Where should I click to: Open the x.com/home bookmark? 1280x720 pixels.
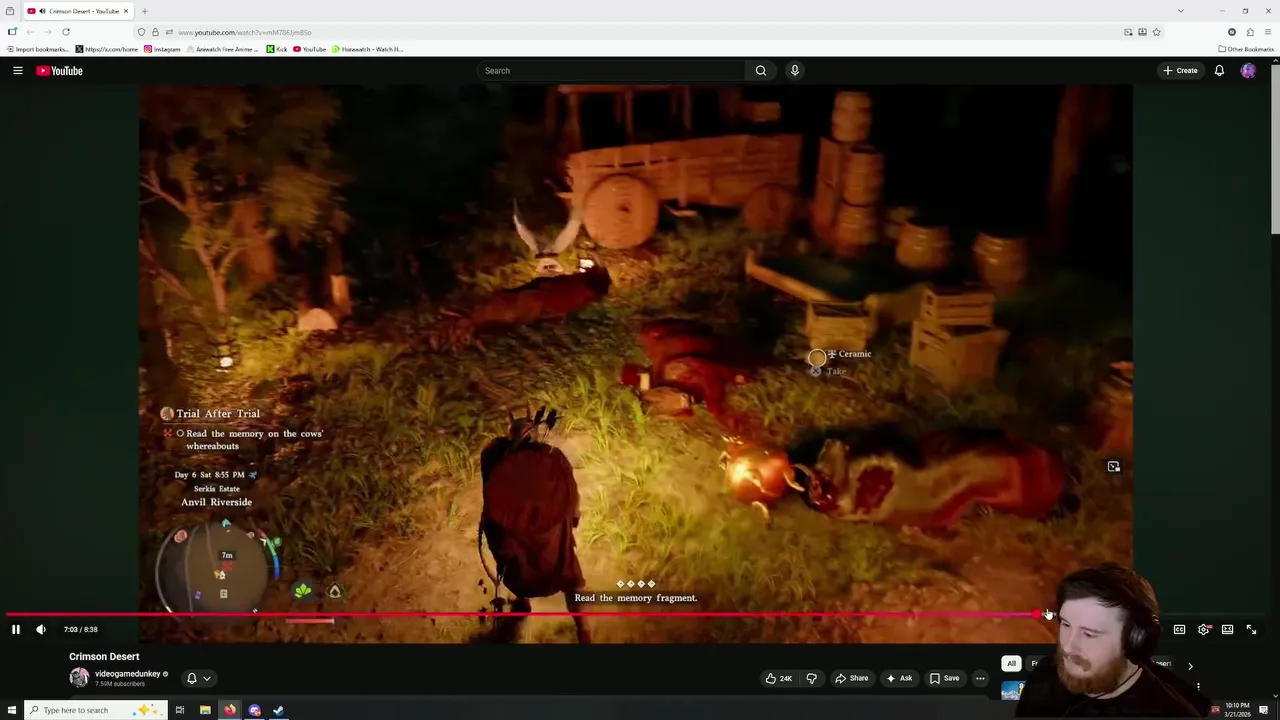[x=107, y=49]
